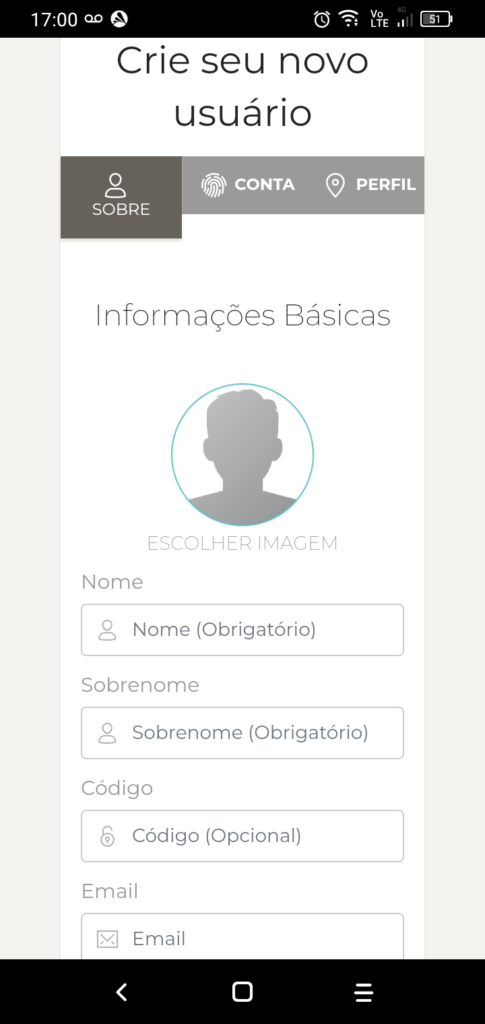The image size is (485, 1024).
Task: Go to the PERFIL tab
Action: [369, 185]
